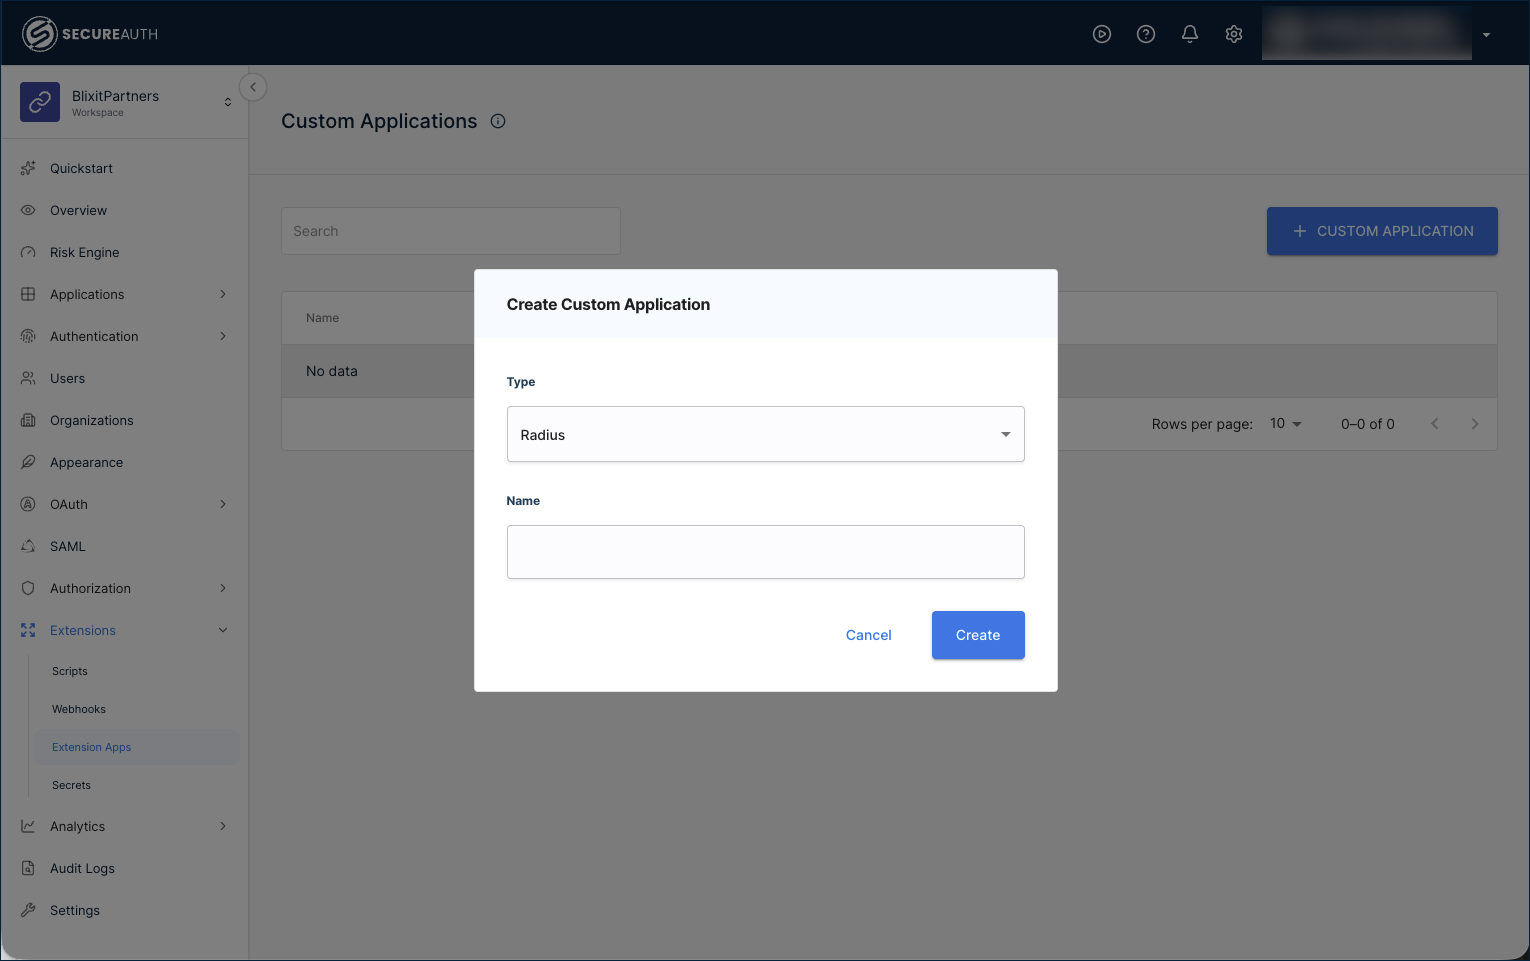Click the Create button in dialog
This screenshot has width=1530, height=961.
(x=978, y=635)
